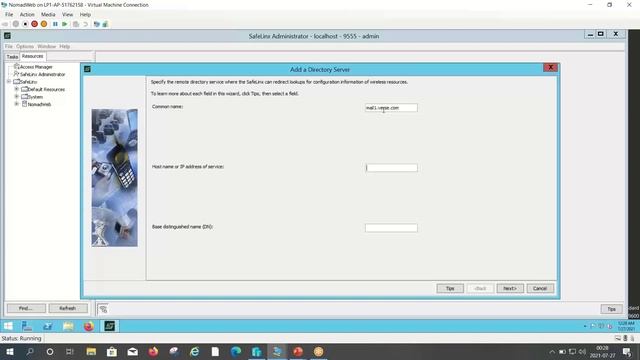This screenshot has height=360, width=640.
Task: Click the Refresh button
Action: [x=68, y=309]
